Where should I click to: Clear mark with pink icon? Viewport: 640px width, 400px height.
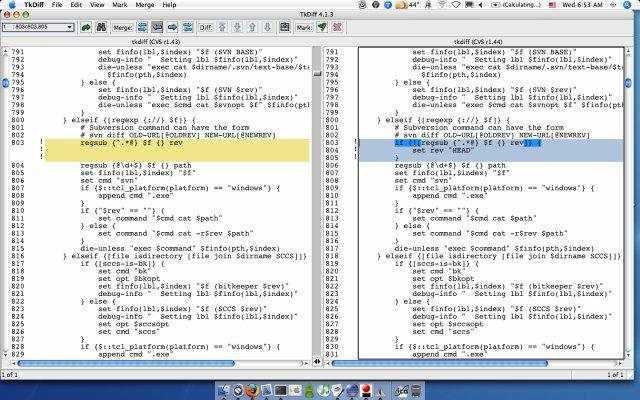tap(337, 27)
